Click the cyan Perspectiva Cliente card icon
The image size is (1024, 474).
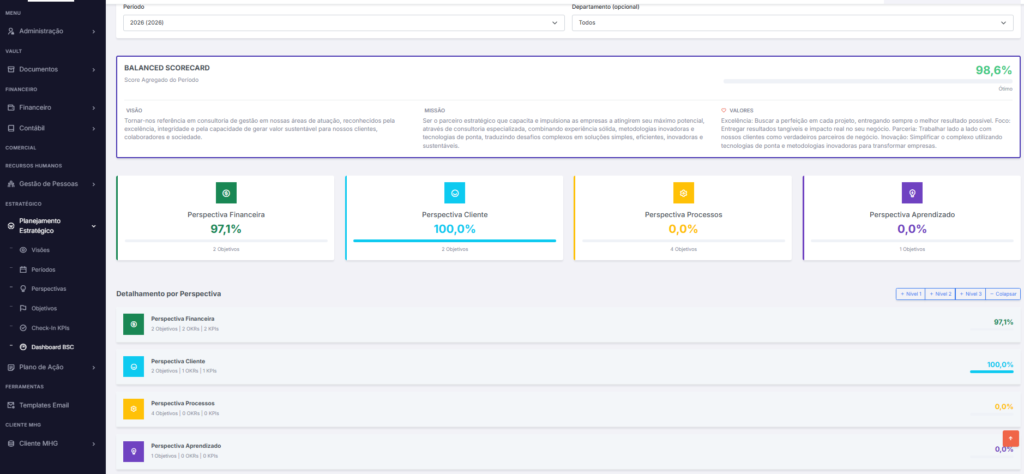click(x=454, y=193)
